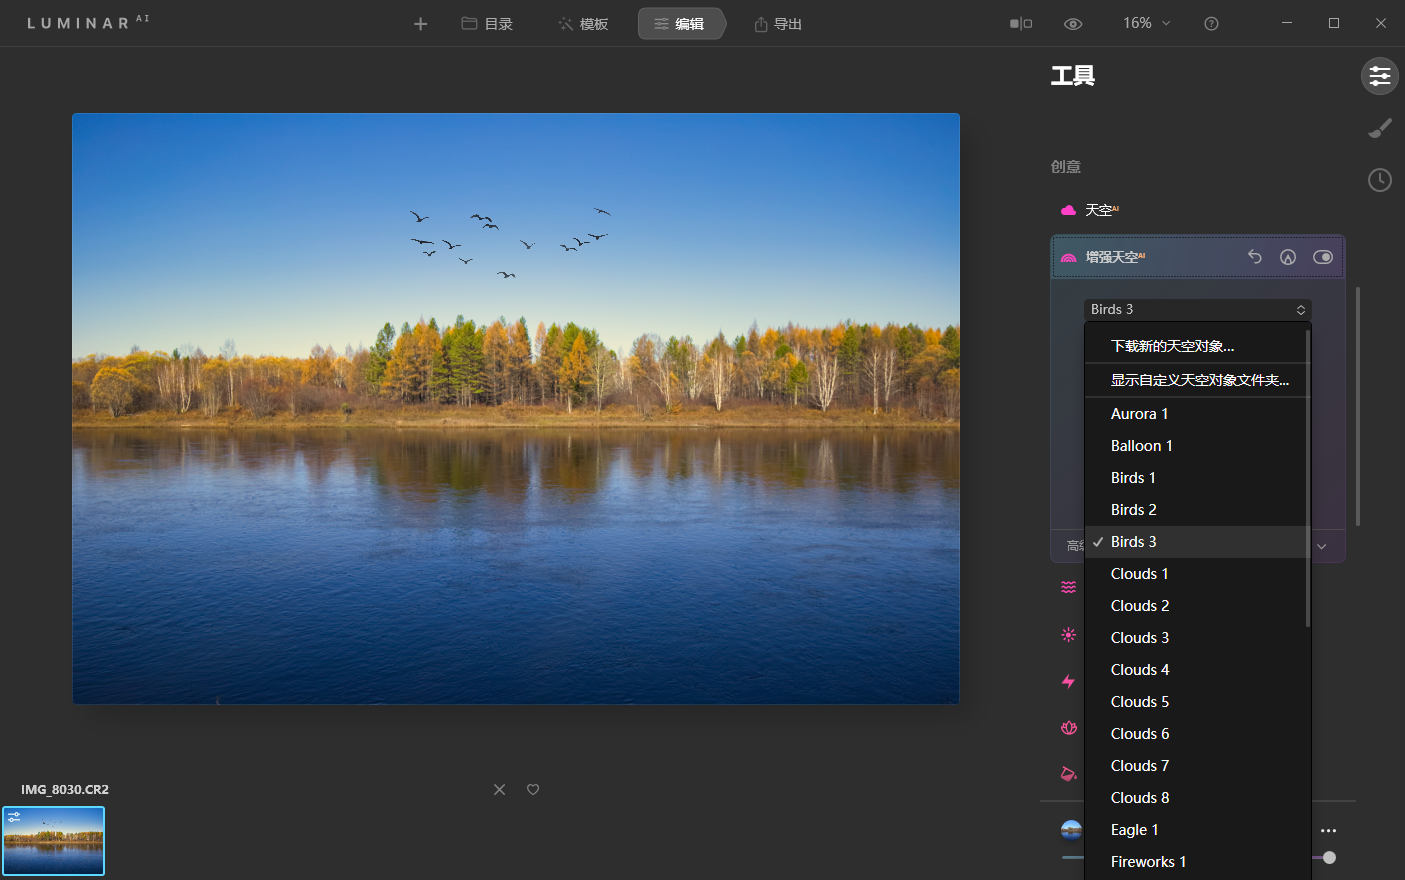Switch to the 模板 tab
This screenshot has height=880, width=1405.
(583, 24)
